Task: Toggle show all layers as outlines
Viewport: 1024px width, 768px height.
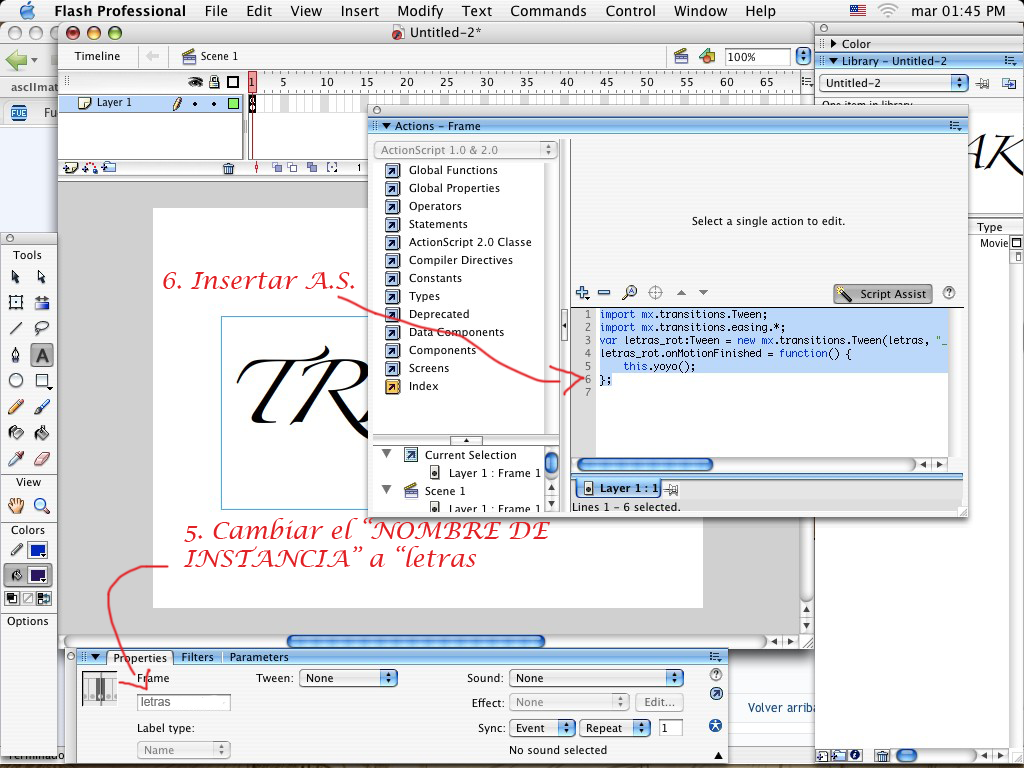Action: click(233, 82)
